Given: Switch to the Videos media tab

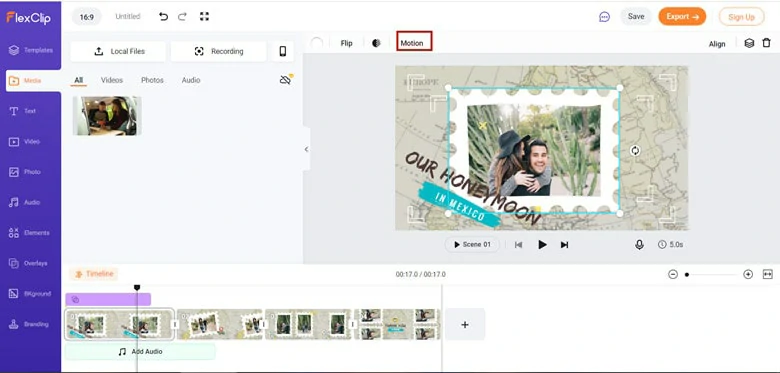Looking at the screenshot, I should coord(112,80).
